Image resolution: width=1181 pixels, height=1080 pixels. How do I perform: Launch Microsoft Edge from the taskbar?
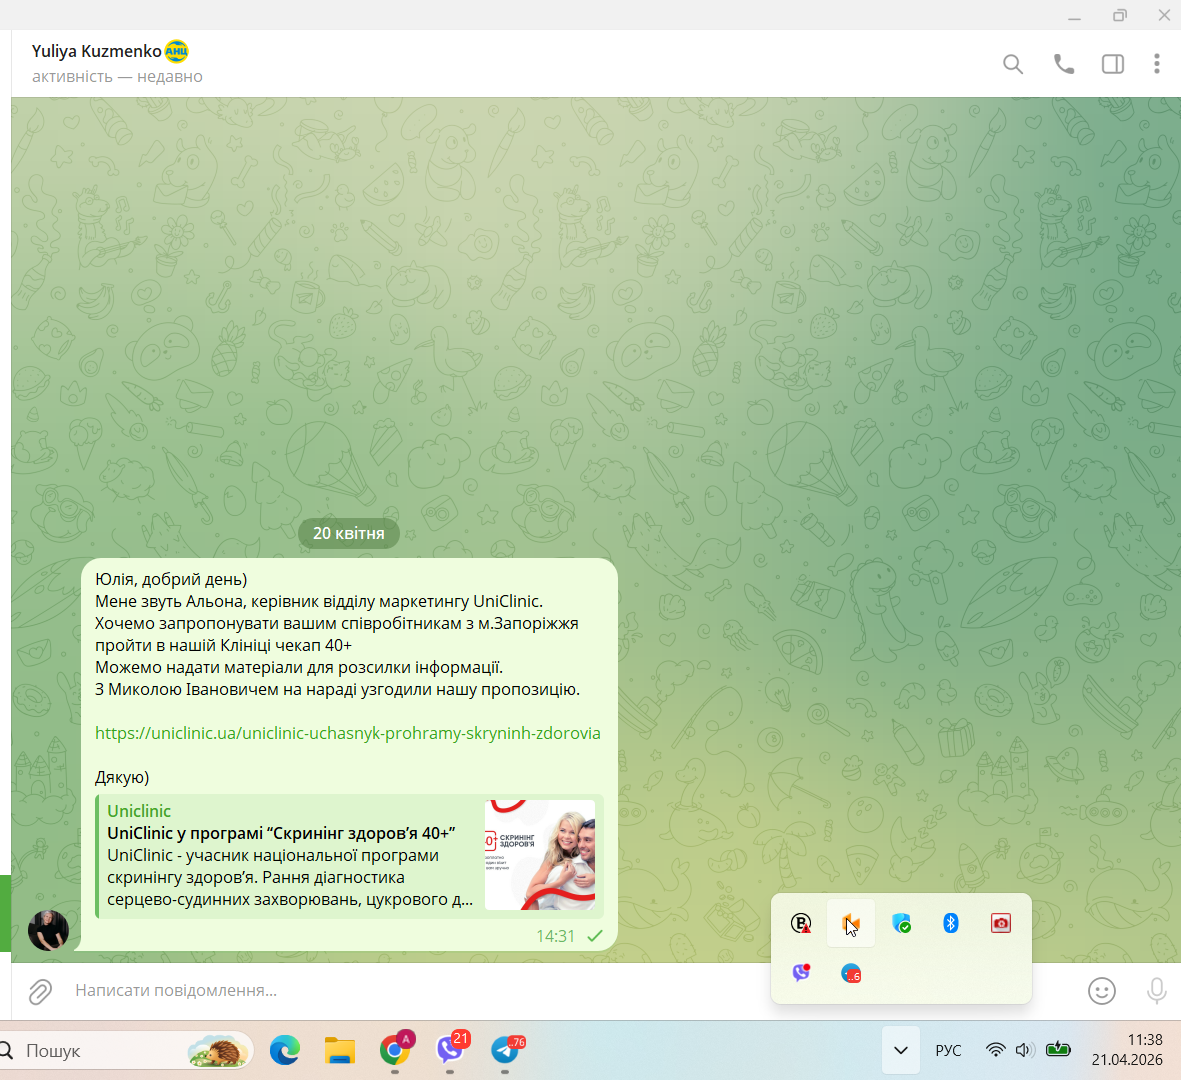point(285,1050)
